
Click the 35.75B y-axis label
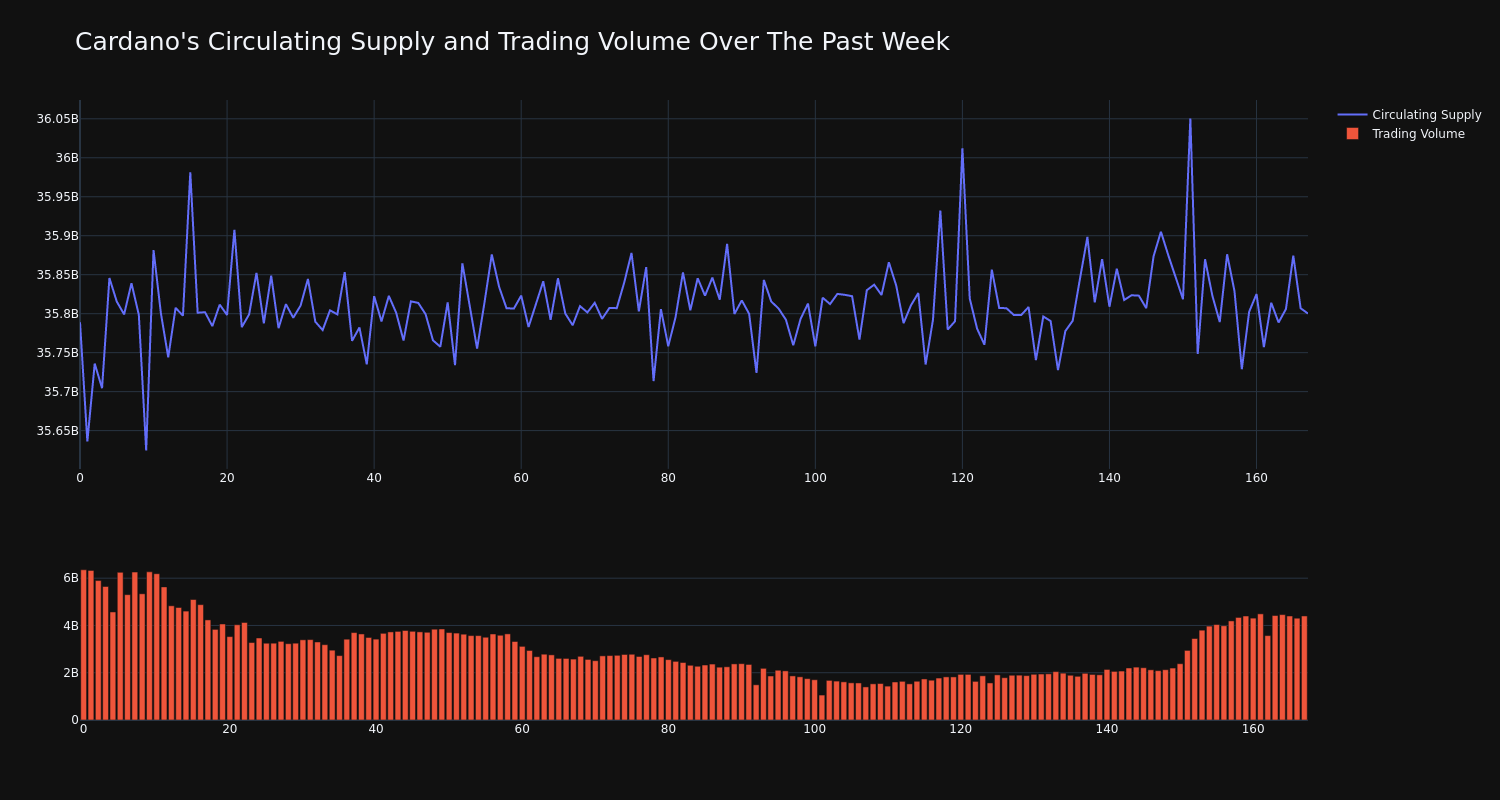click(57, 353)
